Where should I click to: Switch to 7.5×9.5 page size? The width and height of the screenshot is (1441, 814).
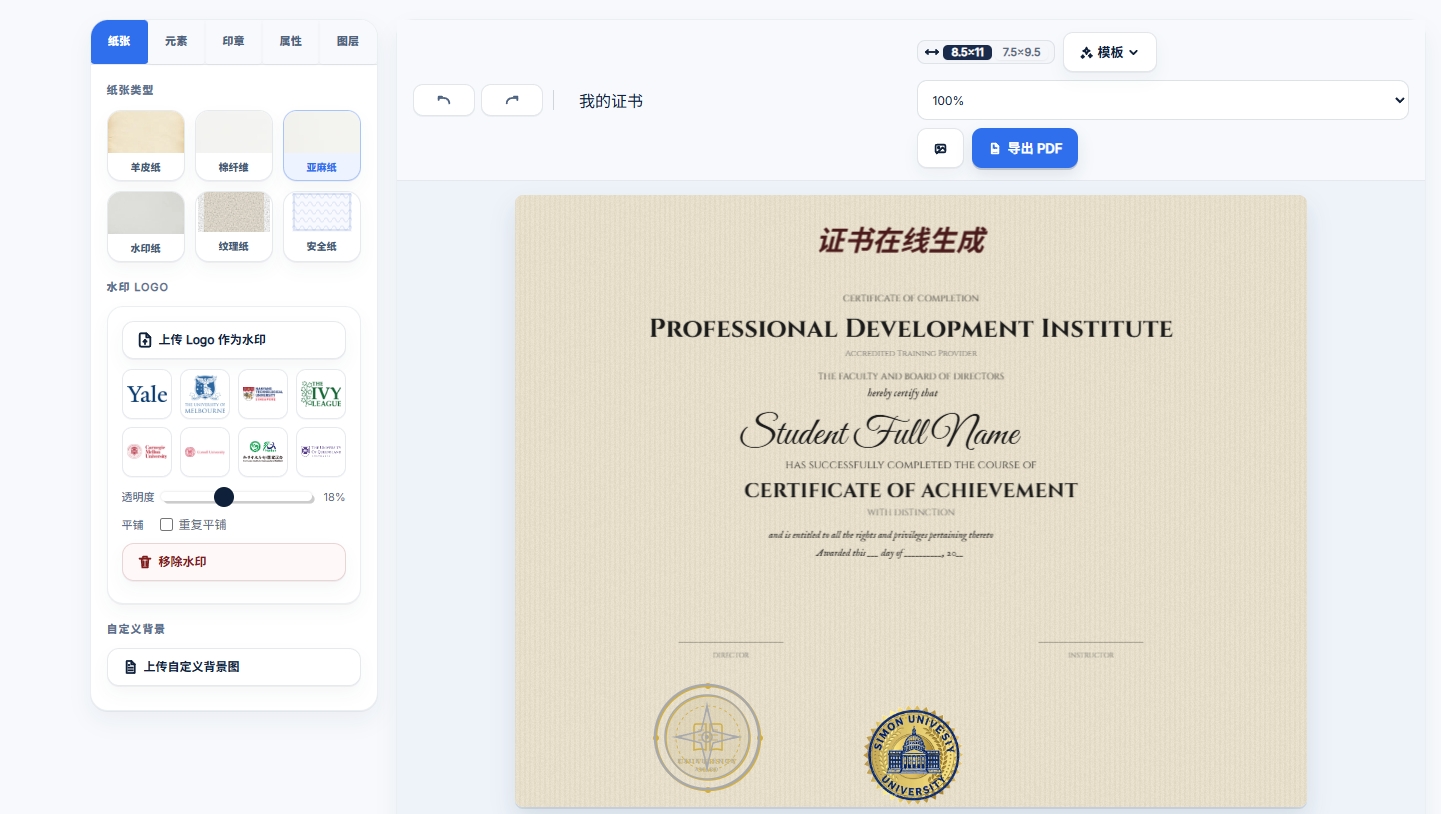point(1022,52)
